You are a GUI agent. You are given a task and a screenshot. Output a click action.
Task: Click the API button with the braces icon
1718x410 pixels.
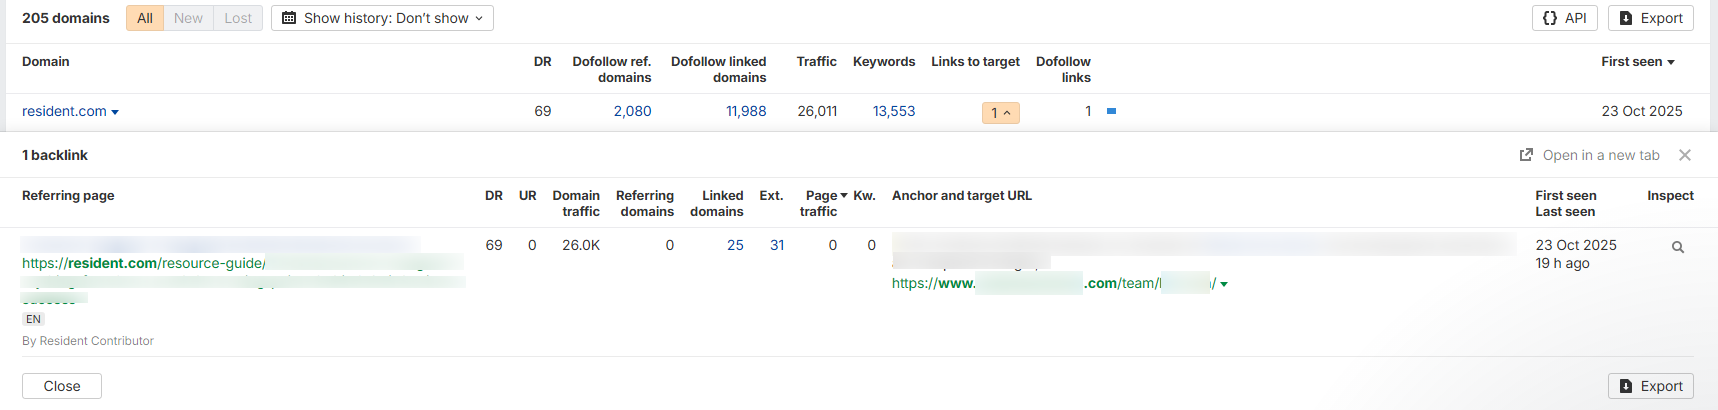[1564, 18]
